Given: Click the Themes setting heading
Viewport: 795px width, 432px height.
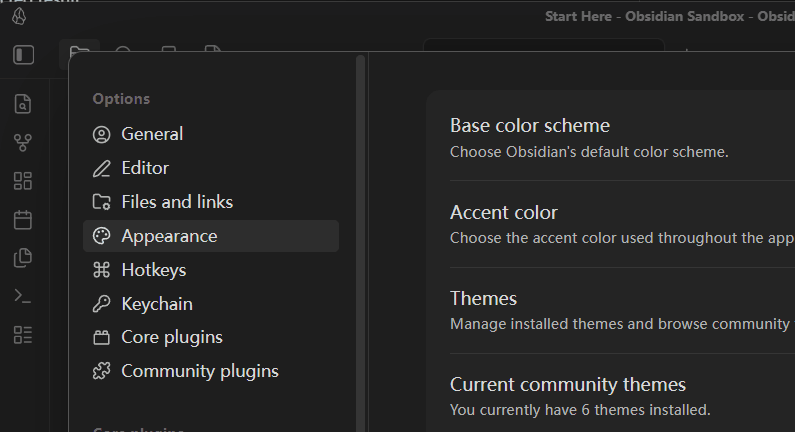Looking at the screenshot, I should click(483, 298).
